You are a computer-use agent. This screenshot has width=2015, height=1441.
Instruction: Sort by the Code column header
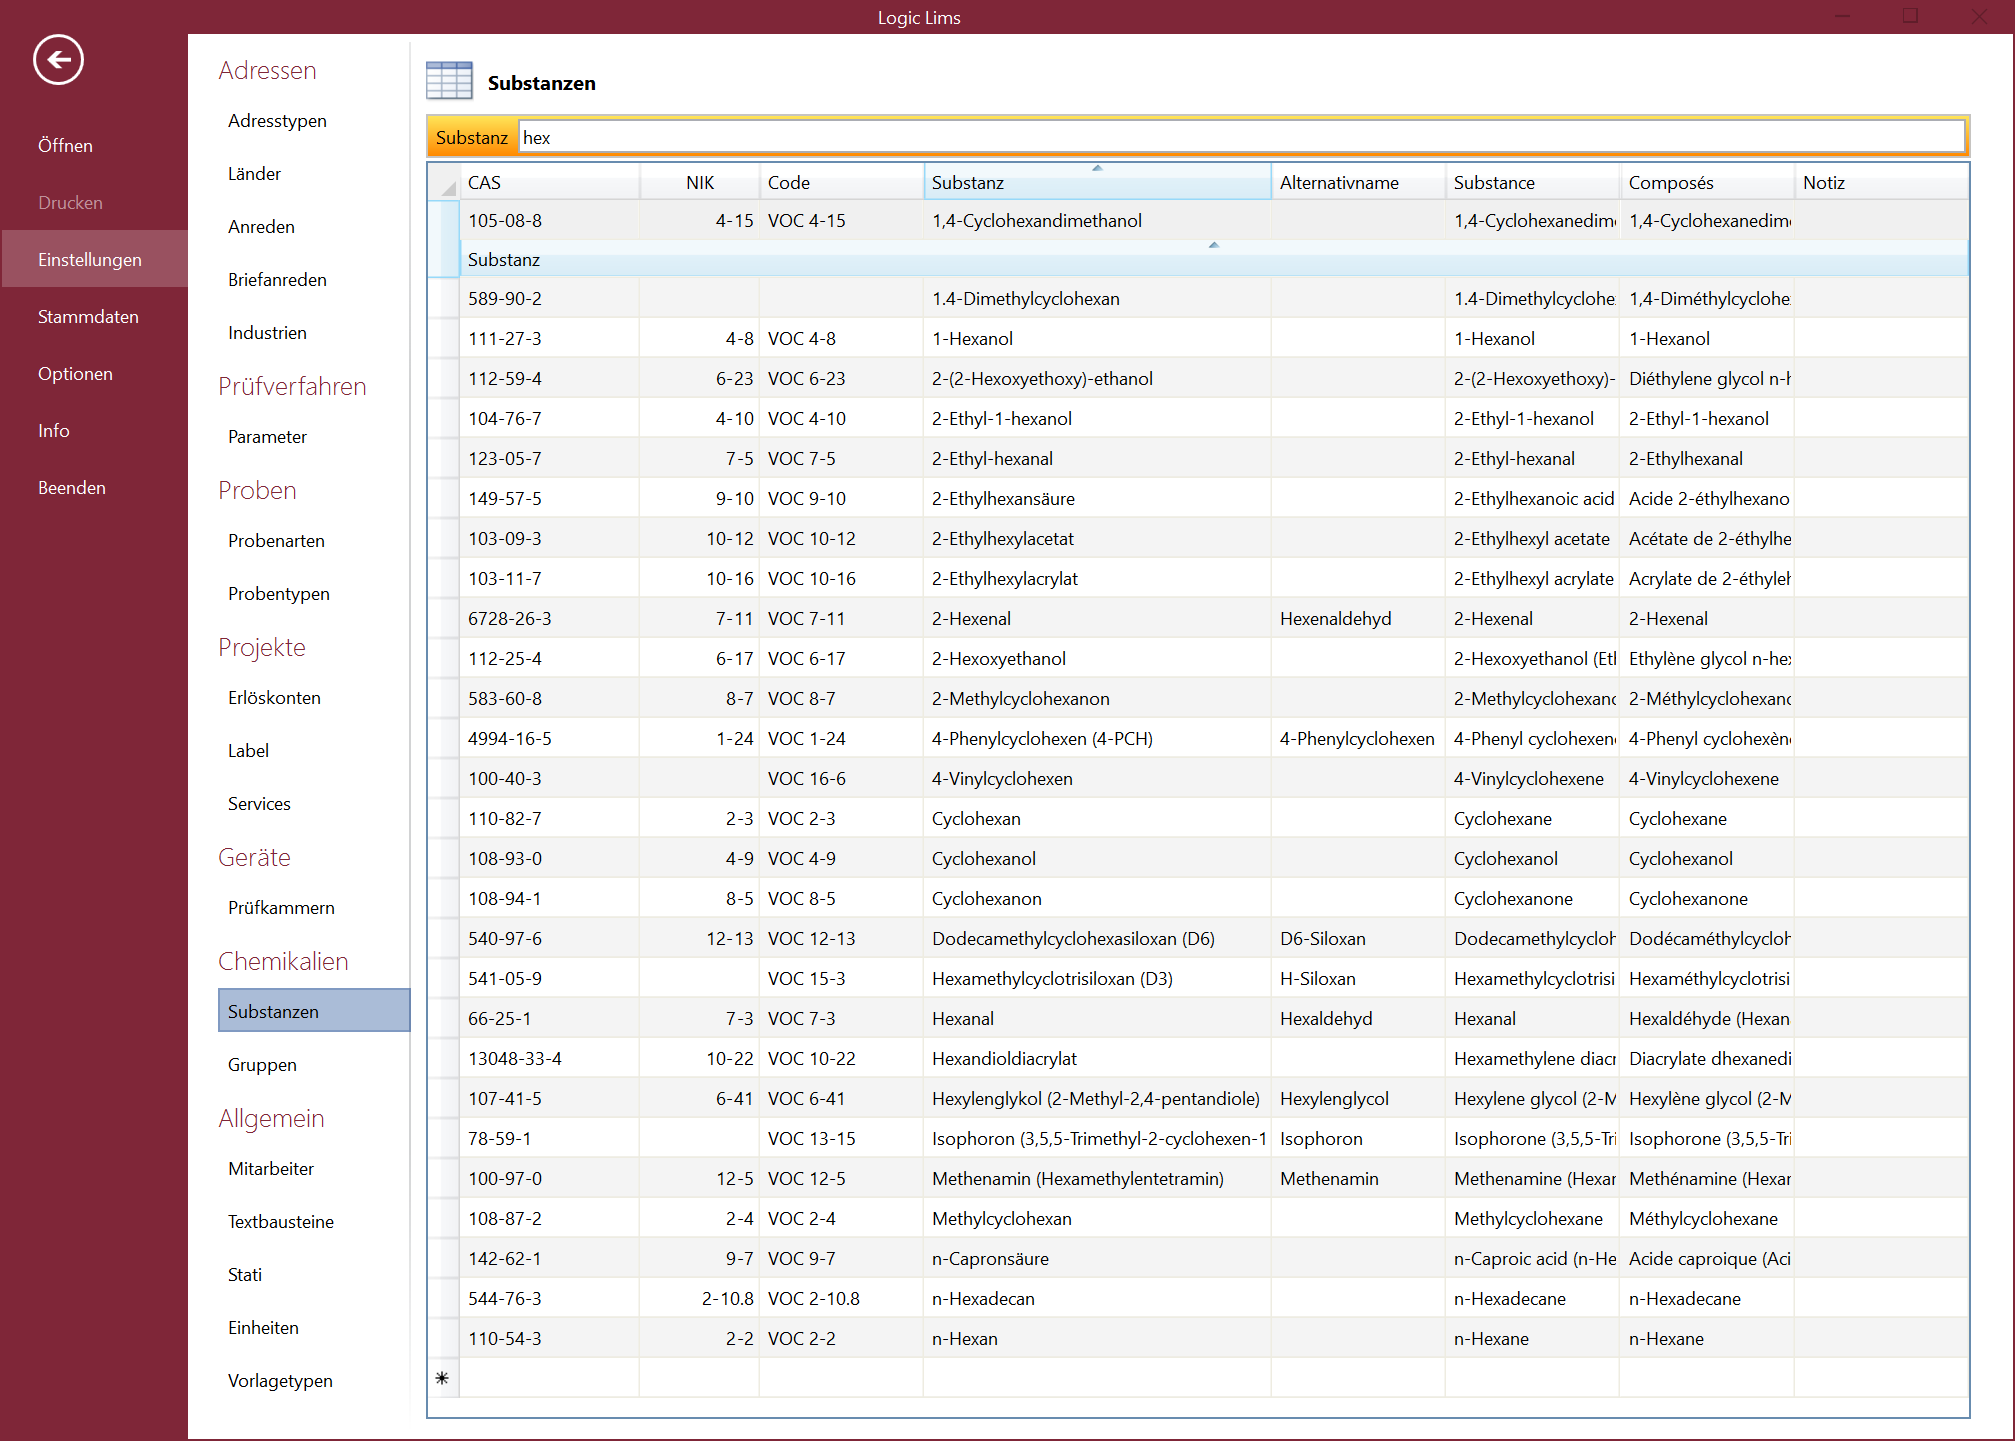(x=841, y=183)
